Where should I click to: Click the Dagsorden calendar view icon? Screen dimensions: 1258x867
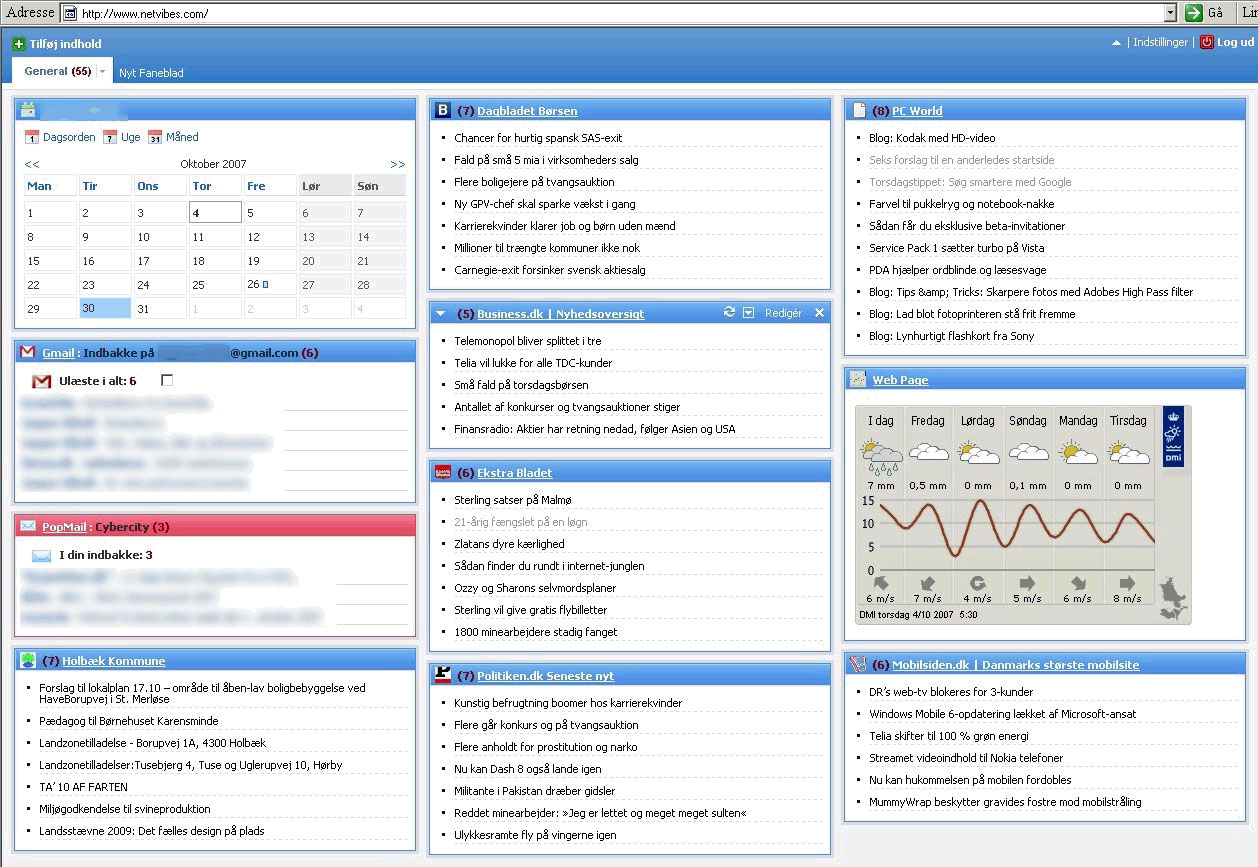tap(32, 138)
